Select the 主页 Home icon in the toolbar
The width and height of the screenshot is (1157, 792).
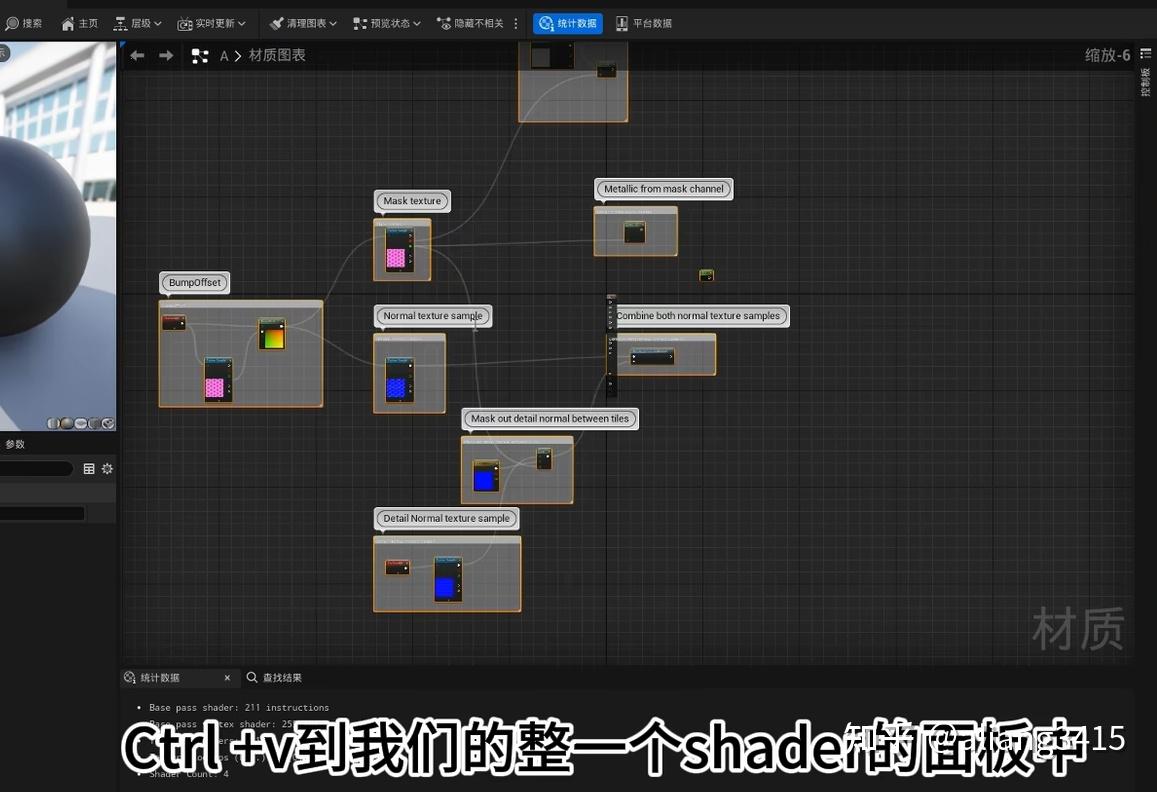[67, 23]
